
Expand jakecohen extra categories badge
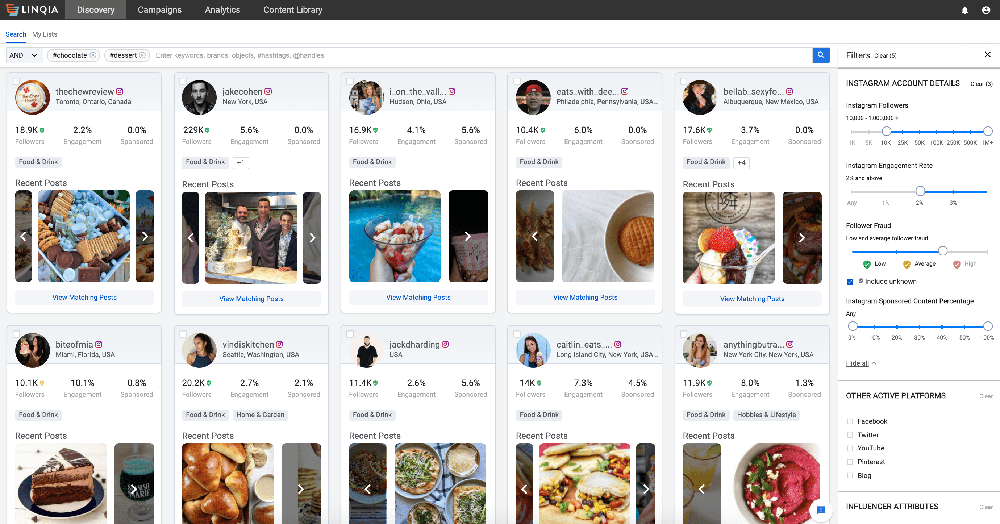(240, 162)
